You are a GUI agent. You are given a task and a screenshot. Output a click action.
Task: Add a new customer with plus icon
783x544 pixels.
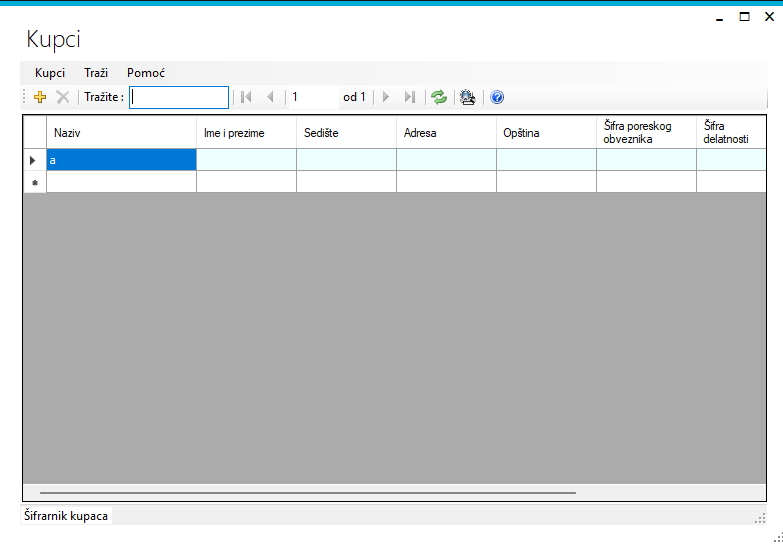[x=40, y=97]
